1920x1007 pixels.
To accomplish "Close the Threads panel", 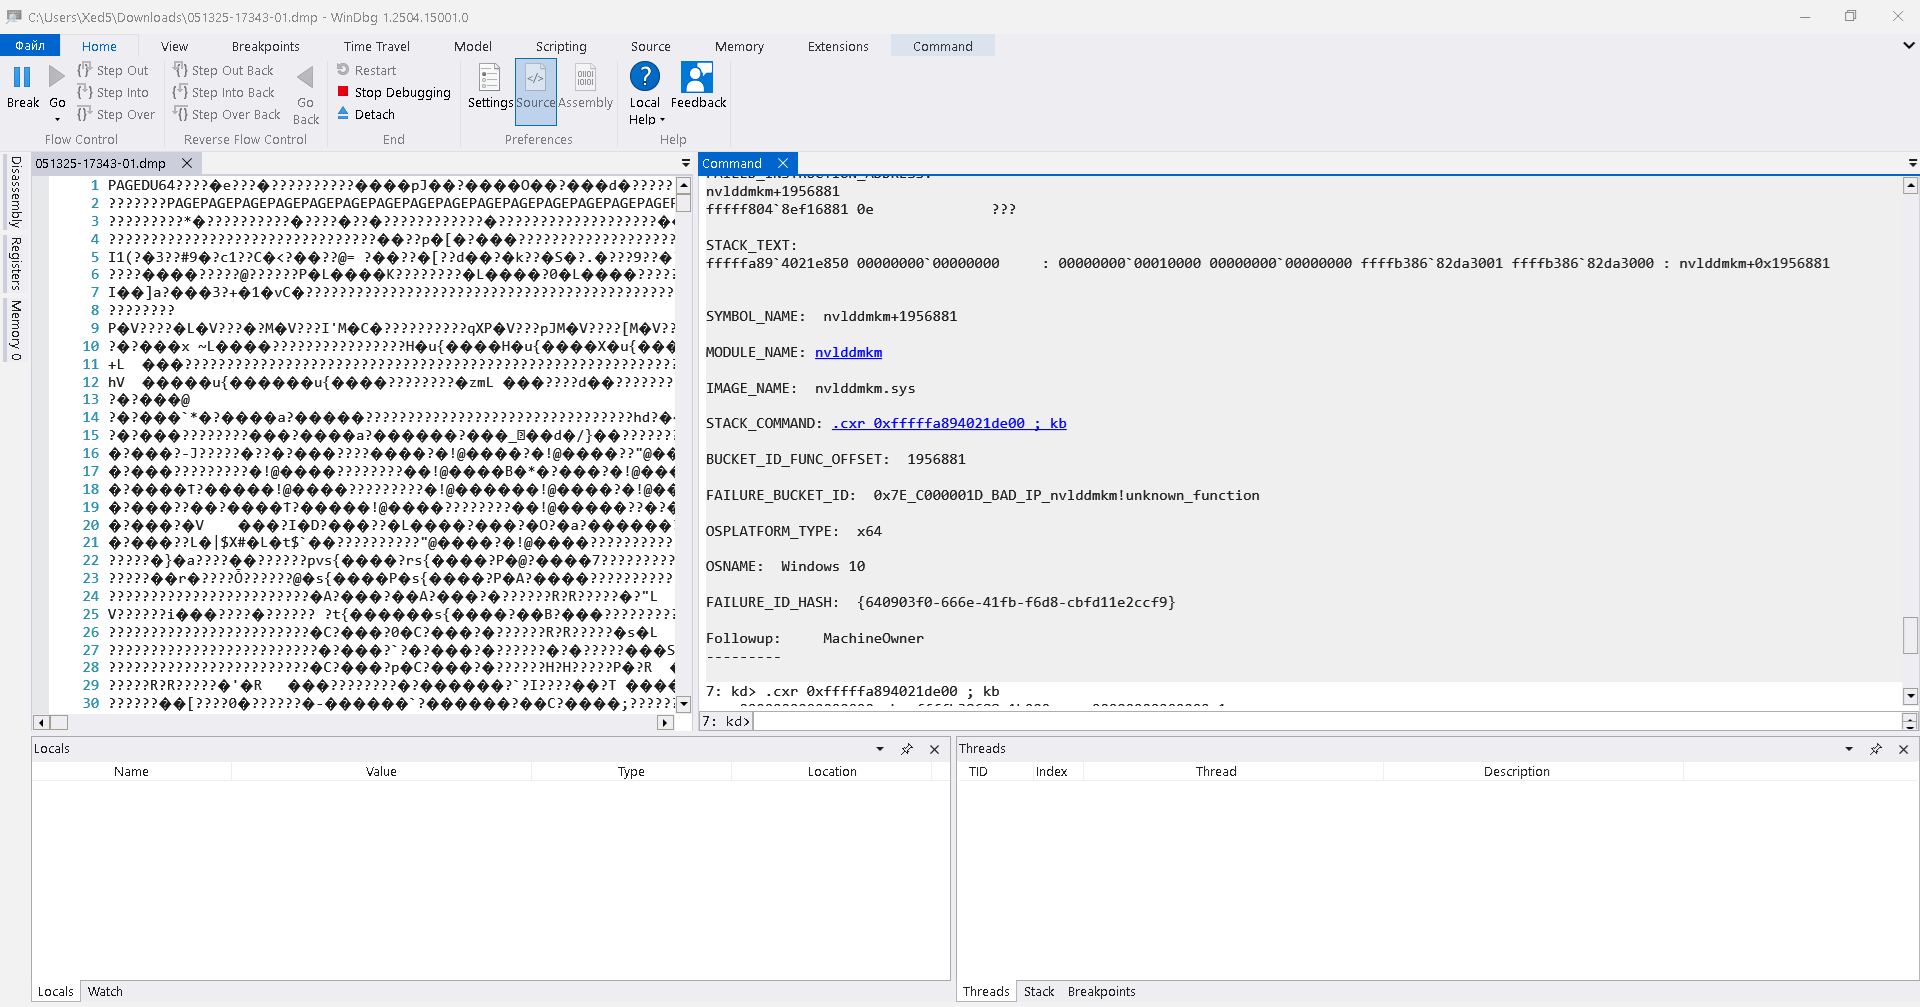I will (x=1903, y=748).
